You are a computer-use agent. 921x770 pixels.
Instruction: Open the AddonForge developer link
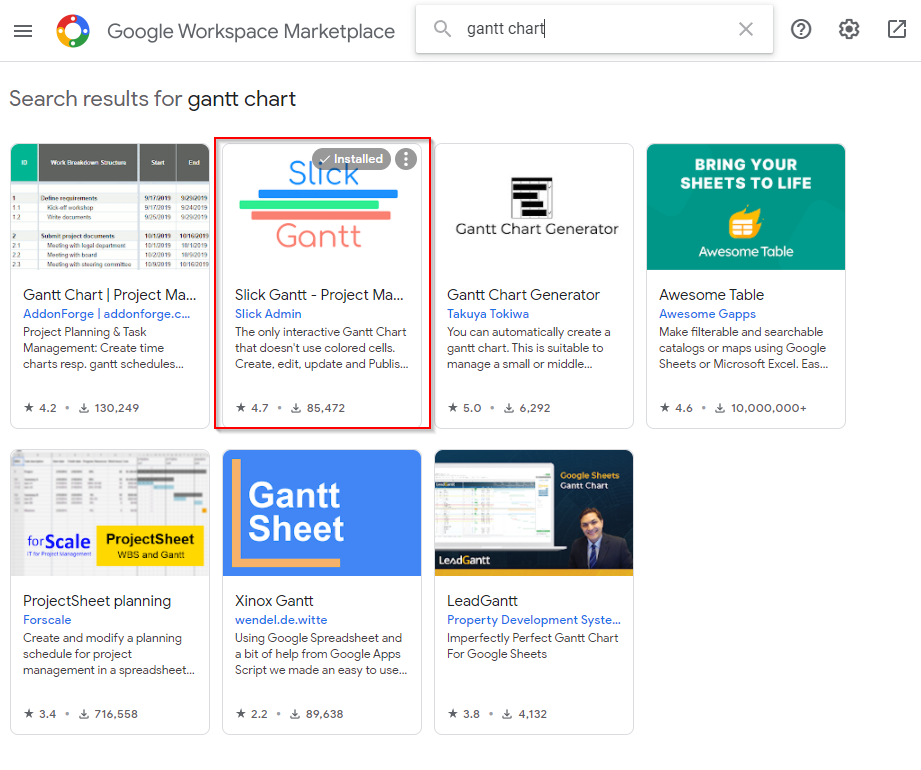[106, 314]
